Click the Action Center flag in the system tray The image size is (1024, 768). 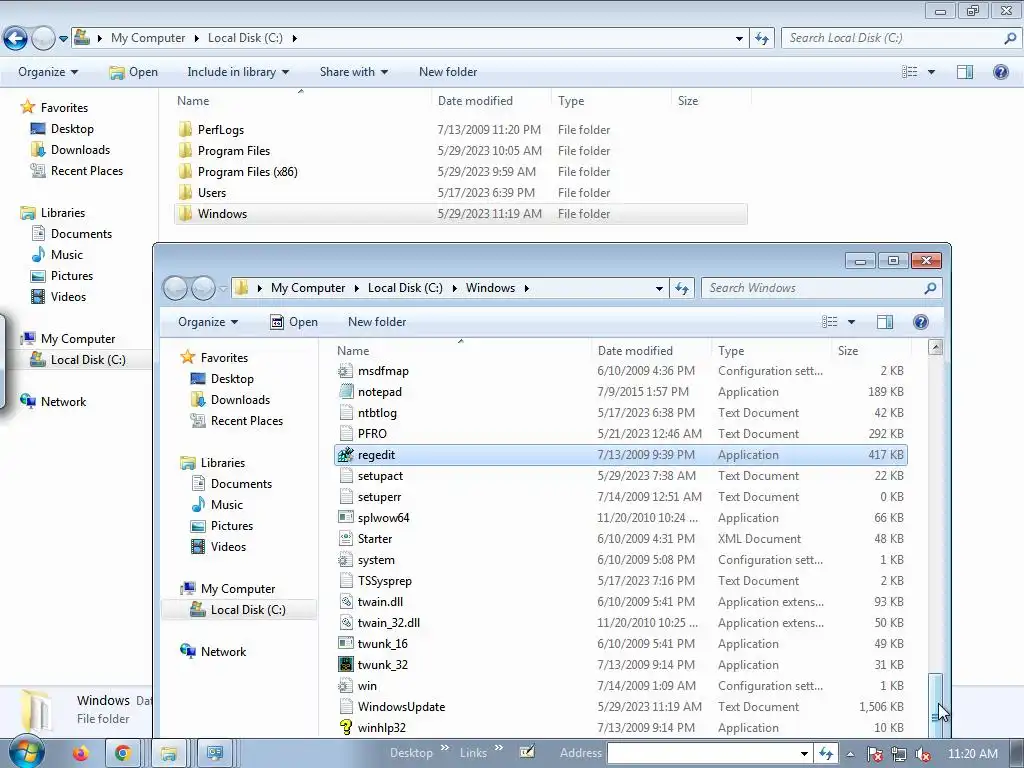coord(874,754)
